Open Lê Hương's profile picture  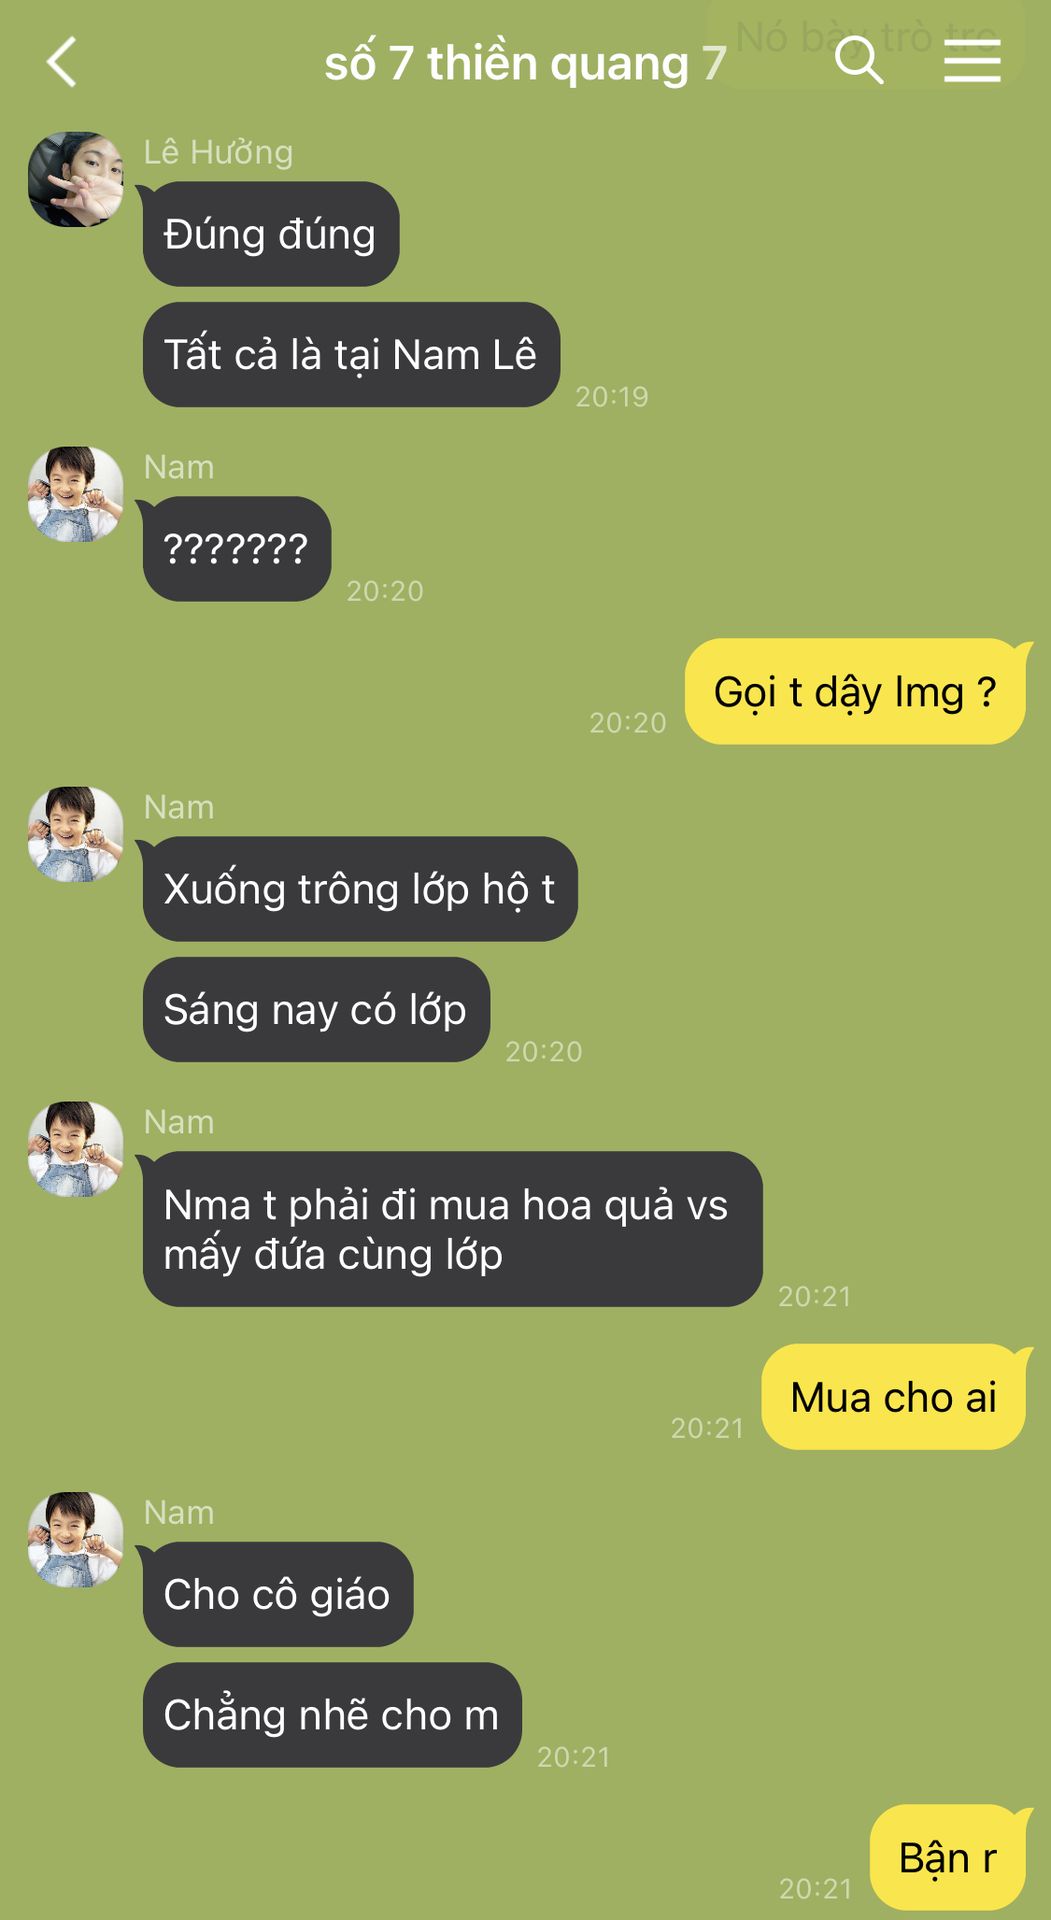coord(75,179)
